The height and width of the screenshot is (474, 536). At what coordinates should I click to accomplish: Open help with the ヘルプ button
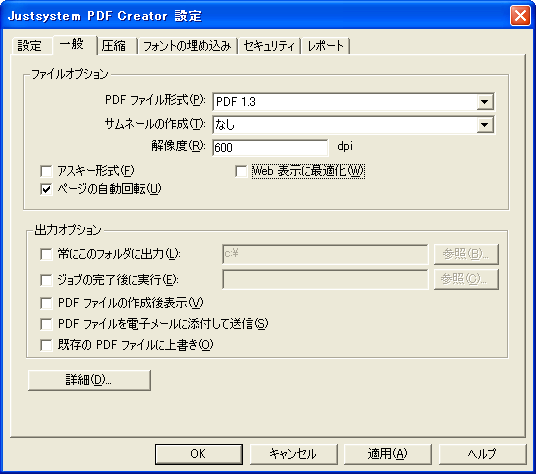(x=482, y=454)
